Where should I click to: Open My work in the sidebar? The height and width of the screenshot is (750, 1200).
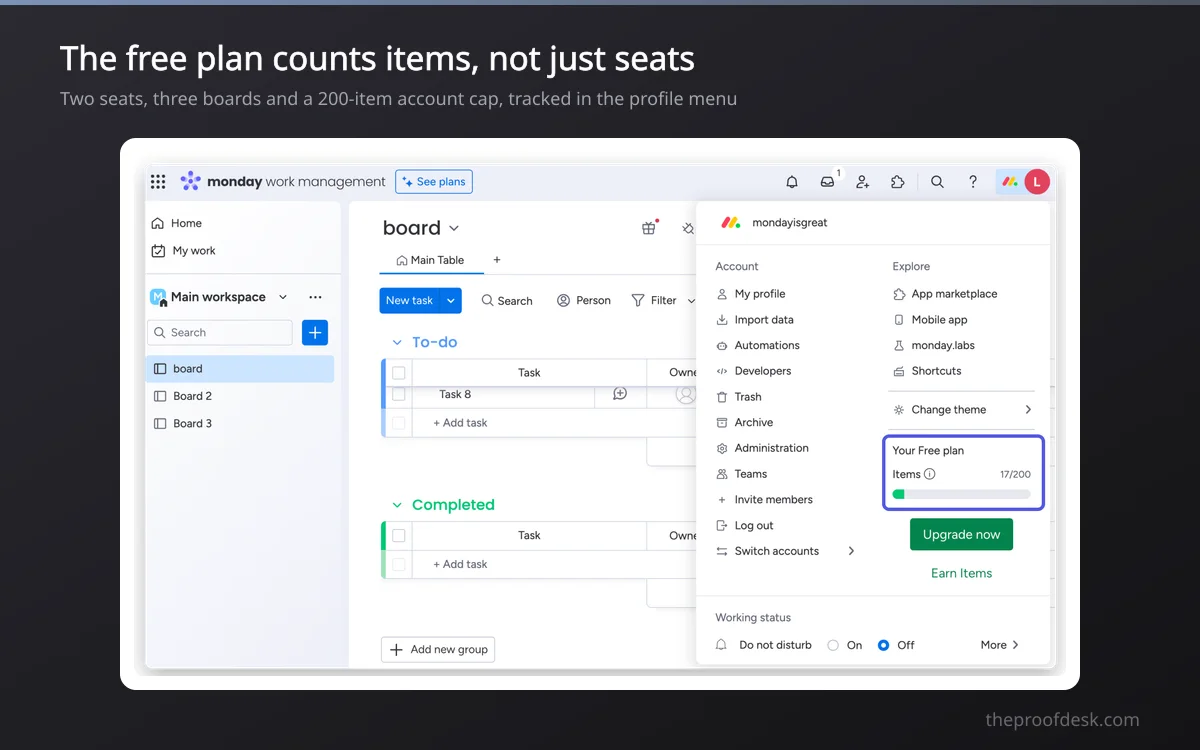point(183,251)
